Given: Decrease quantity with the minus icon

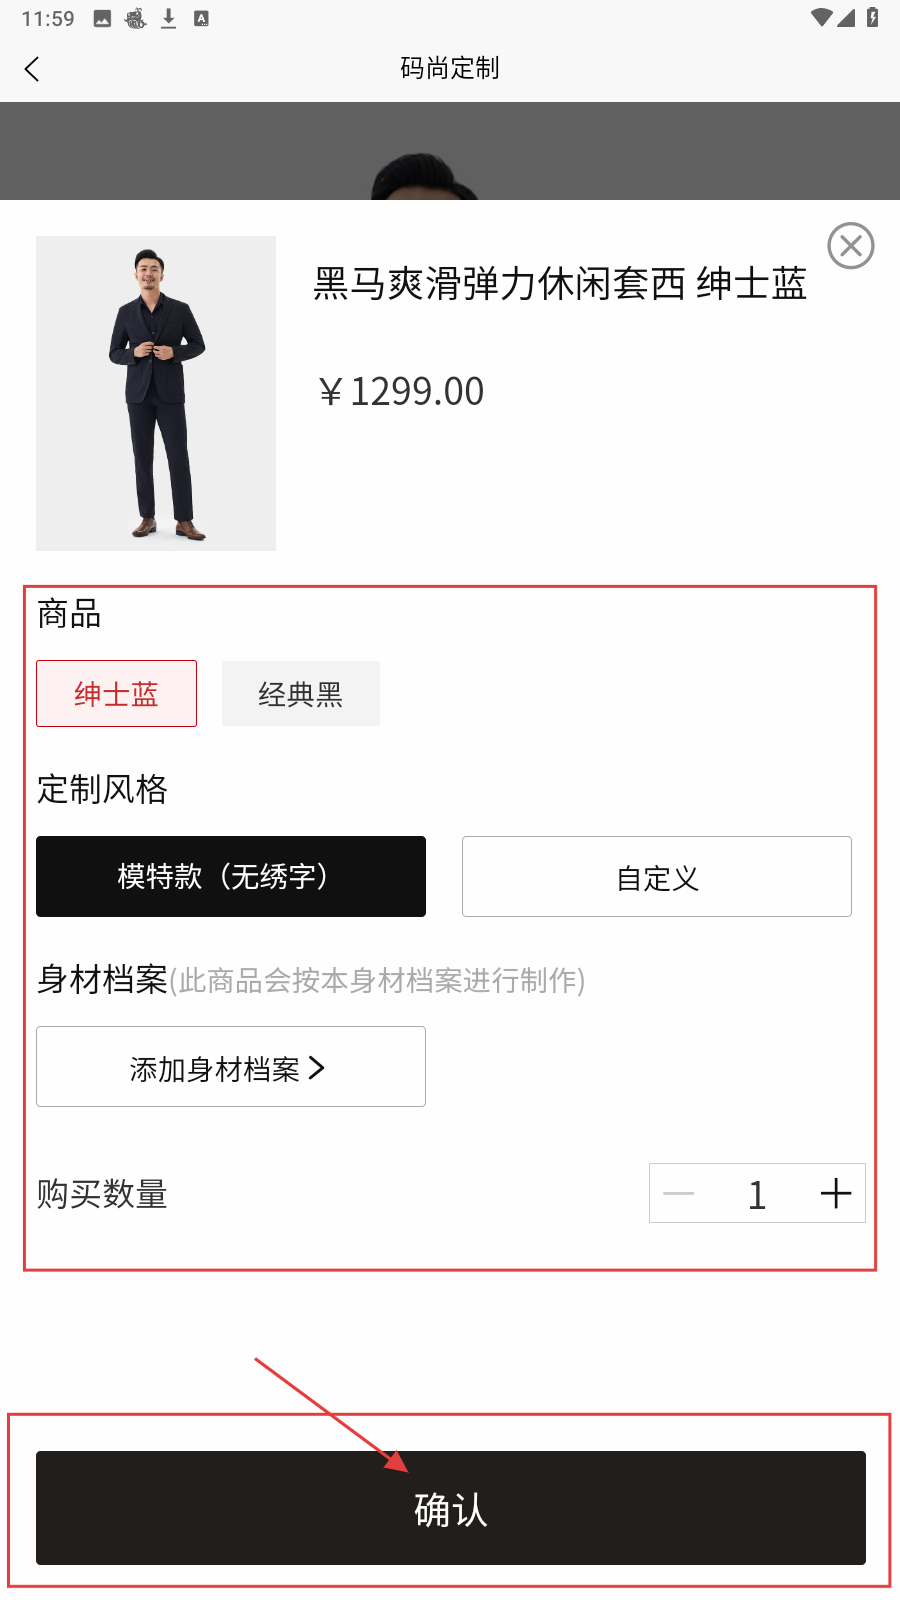Looking at the screenshot, I should (x=679, y=1193).
